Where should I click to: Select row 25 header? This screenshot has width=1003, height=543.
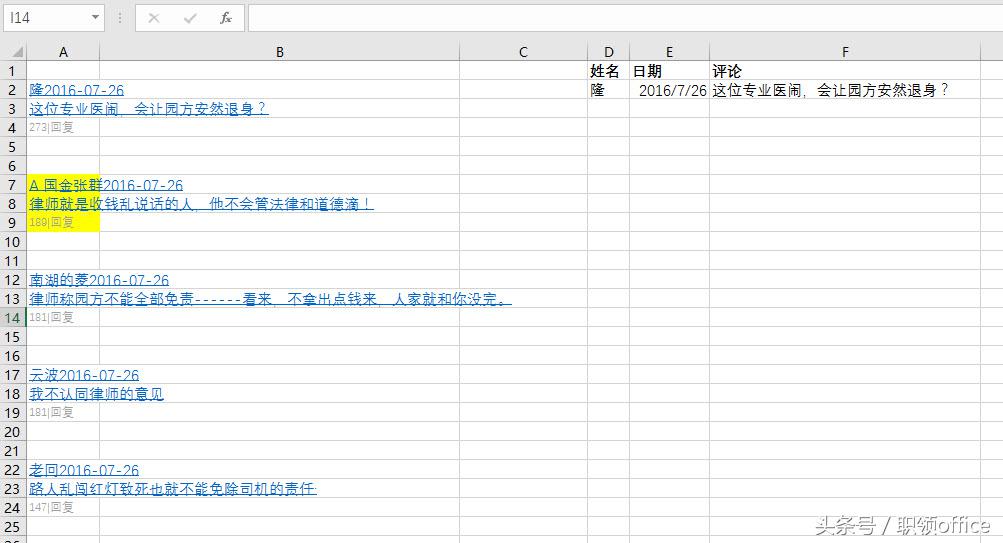[x=12, y=527]
